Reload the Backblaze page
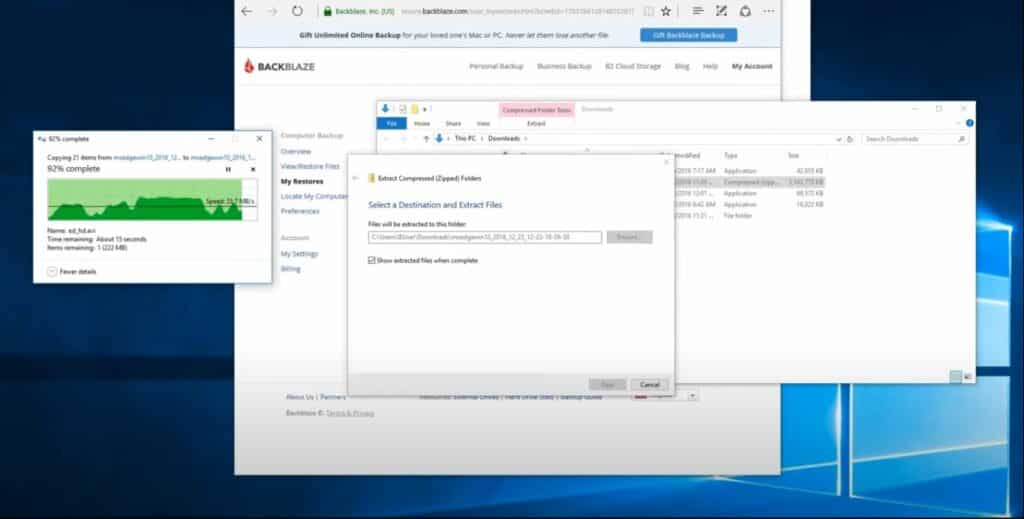1024x519 pixels. (x=297, y=11)
